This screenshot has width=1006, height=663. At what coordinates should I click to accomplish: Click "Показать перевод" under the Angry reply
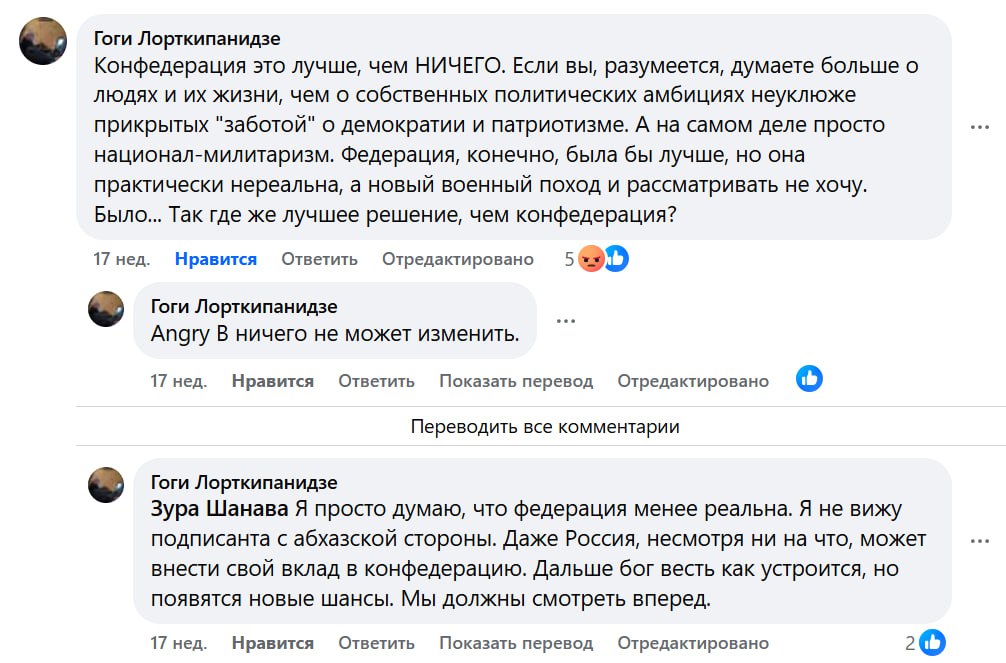(x=516, y=381)
